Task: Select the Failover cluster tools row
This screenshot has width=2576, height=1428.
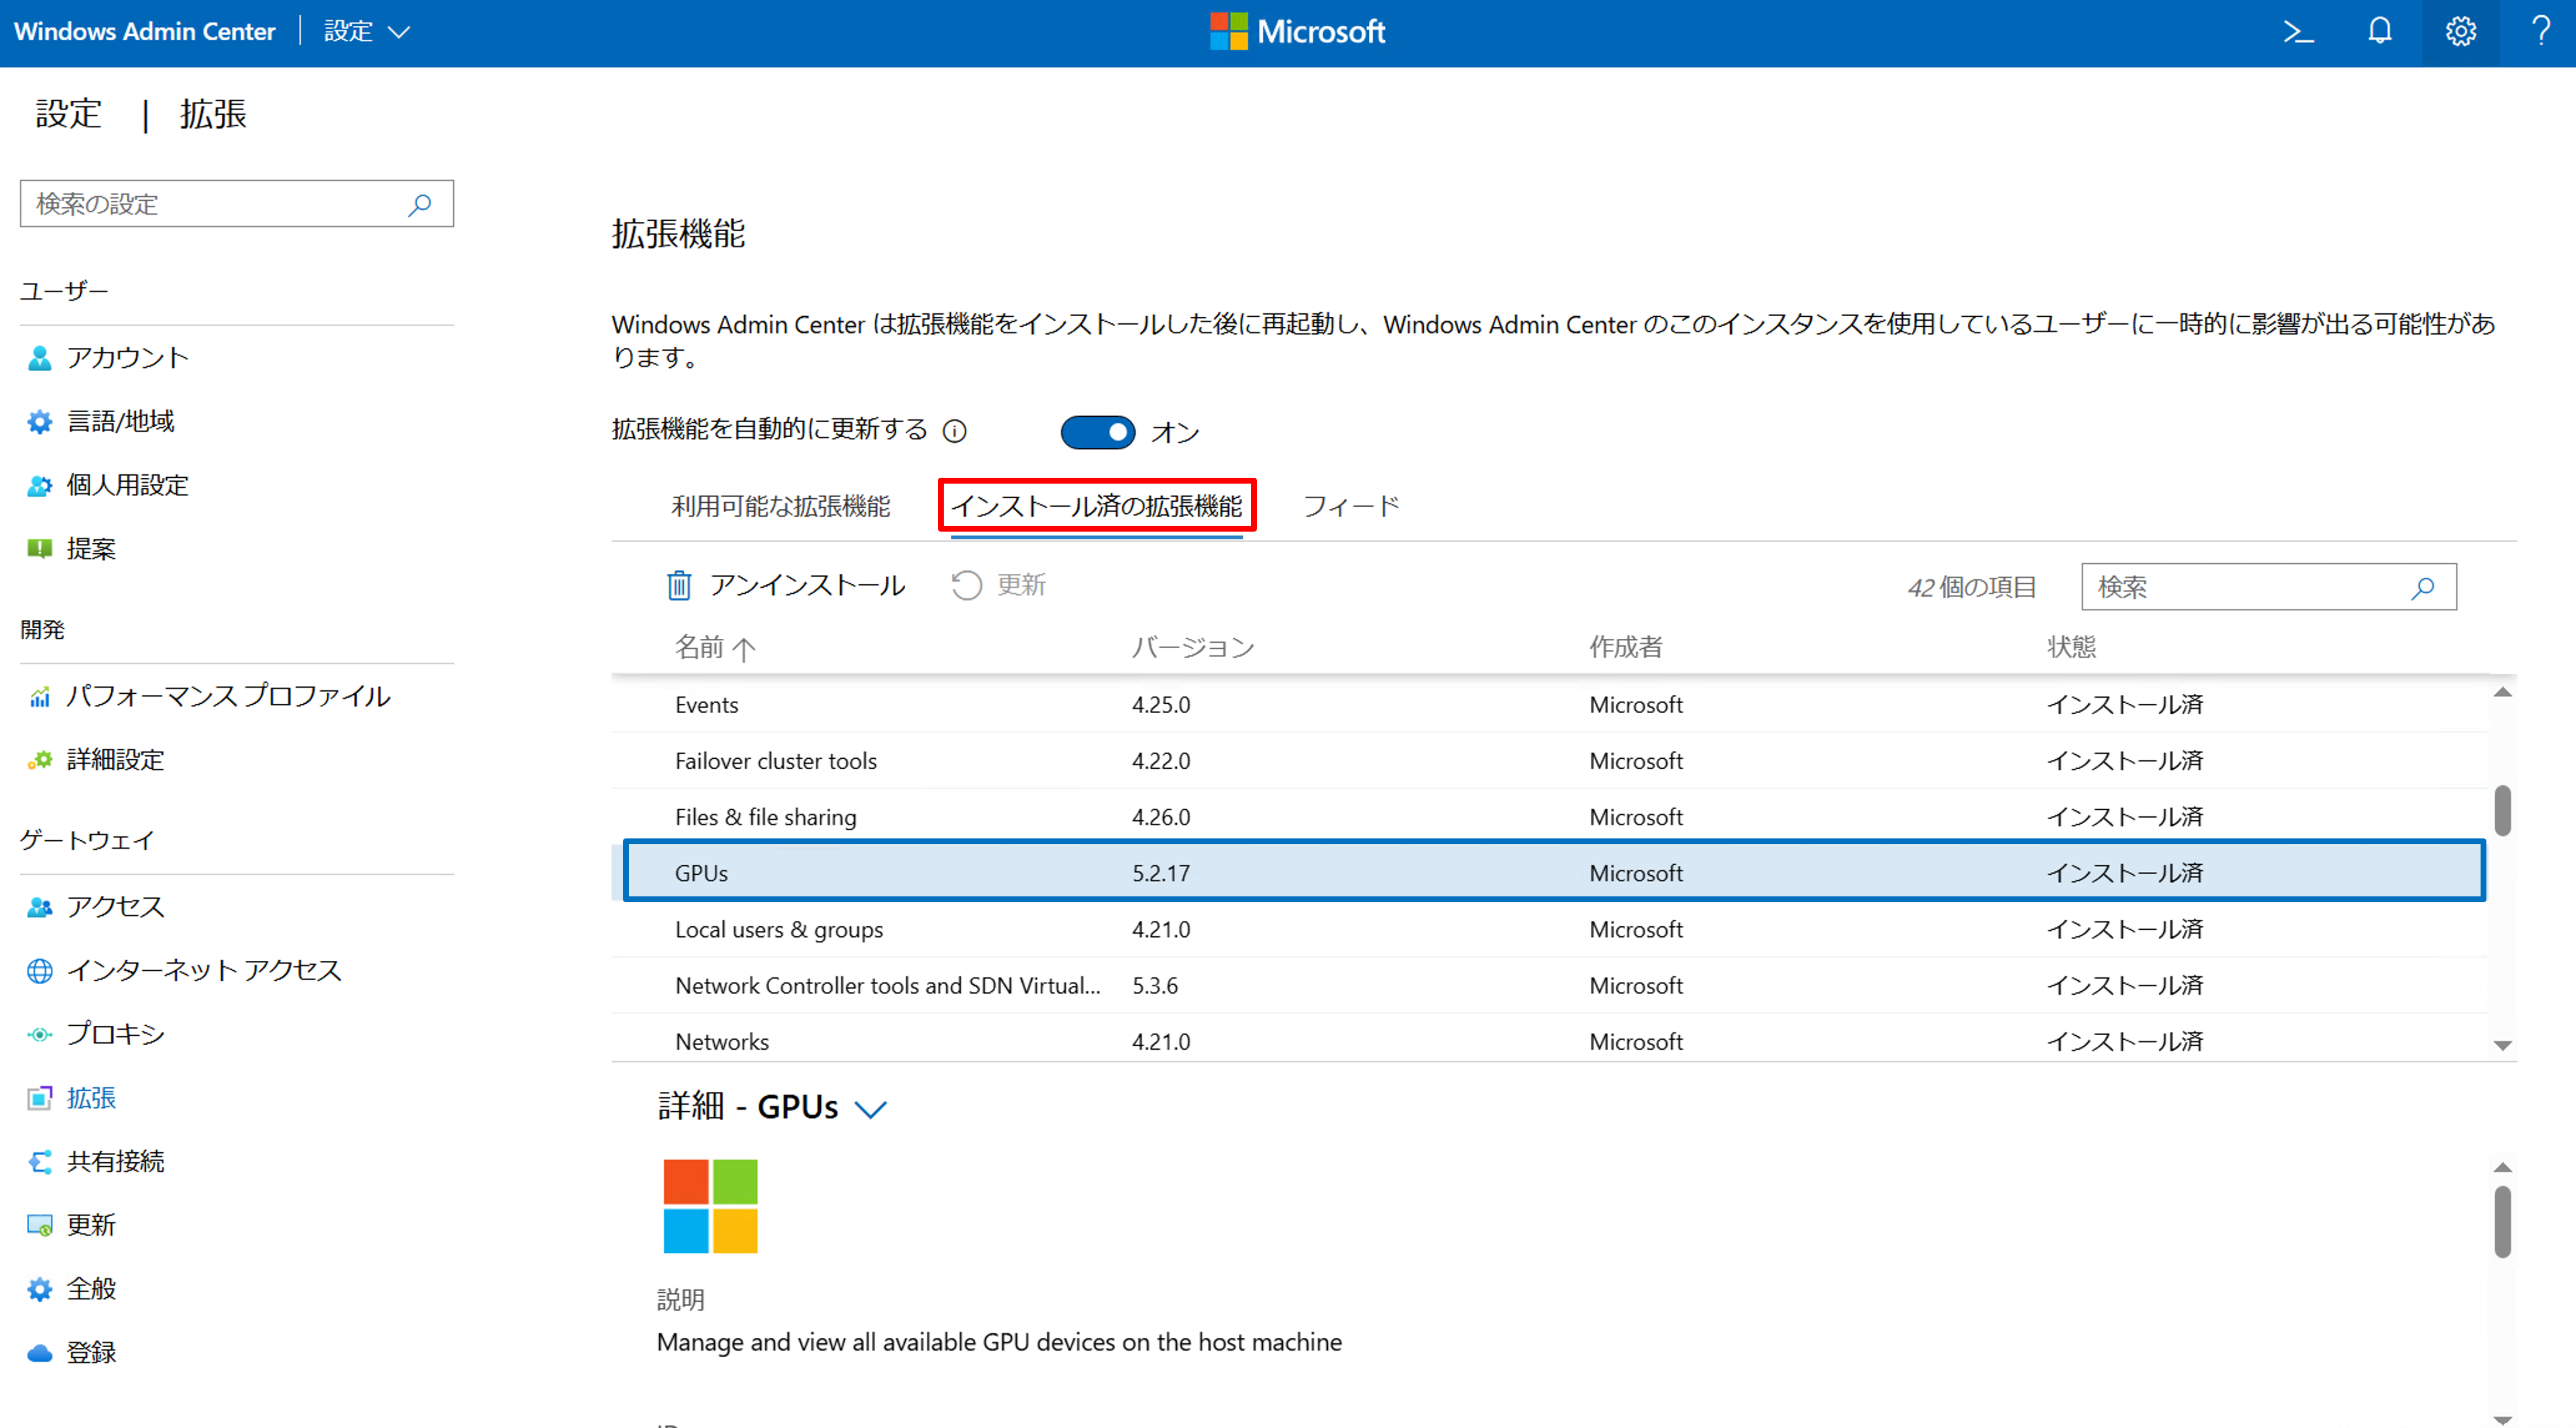Action: [x=1549, y=761]
